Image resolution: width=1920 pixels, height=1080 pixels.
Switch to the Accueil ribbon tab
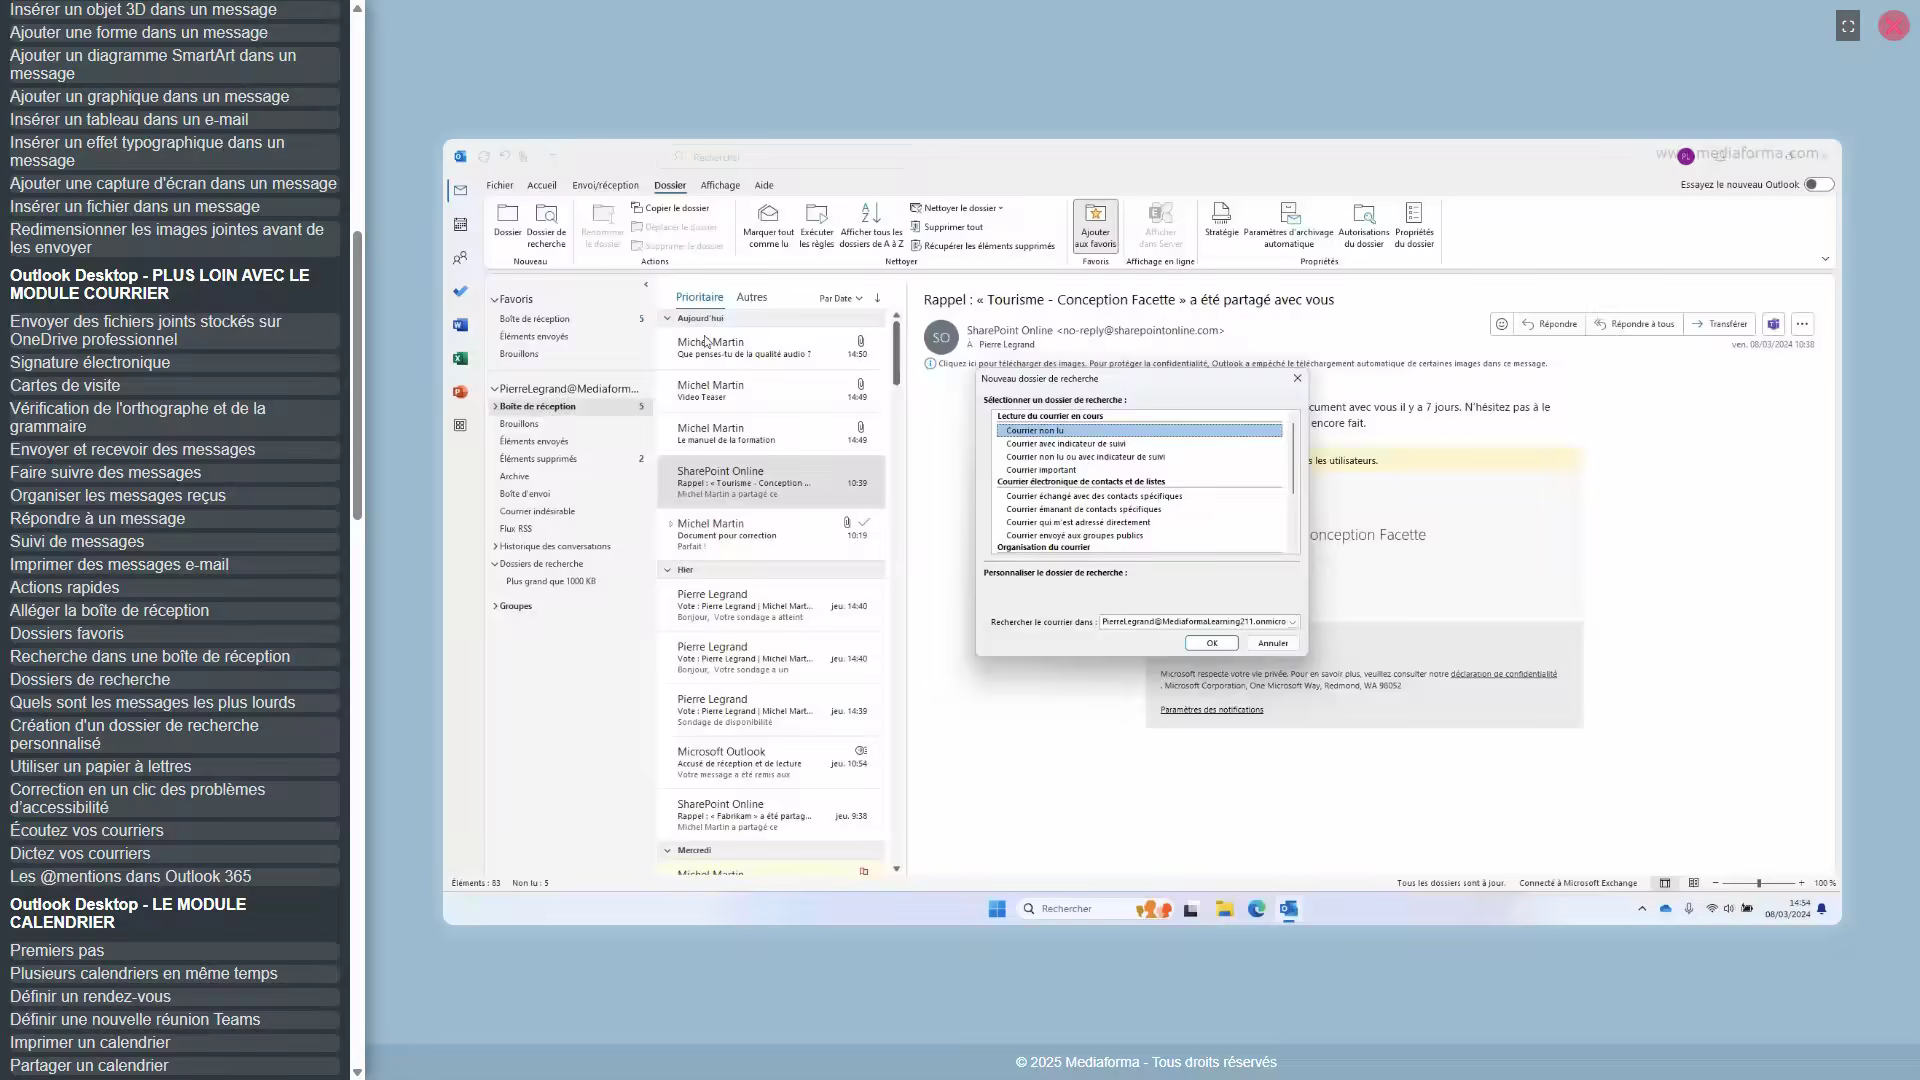tap(541, 185)
